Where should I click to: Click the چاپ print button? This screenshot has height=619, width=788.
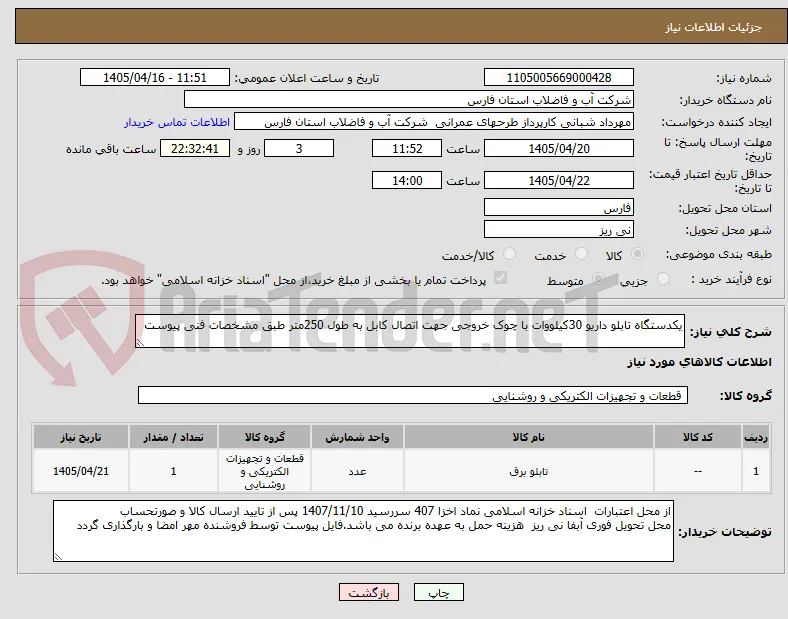tap(438, 592)
